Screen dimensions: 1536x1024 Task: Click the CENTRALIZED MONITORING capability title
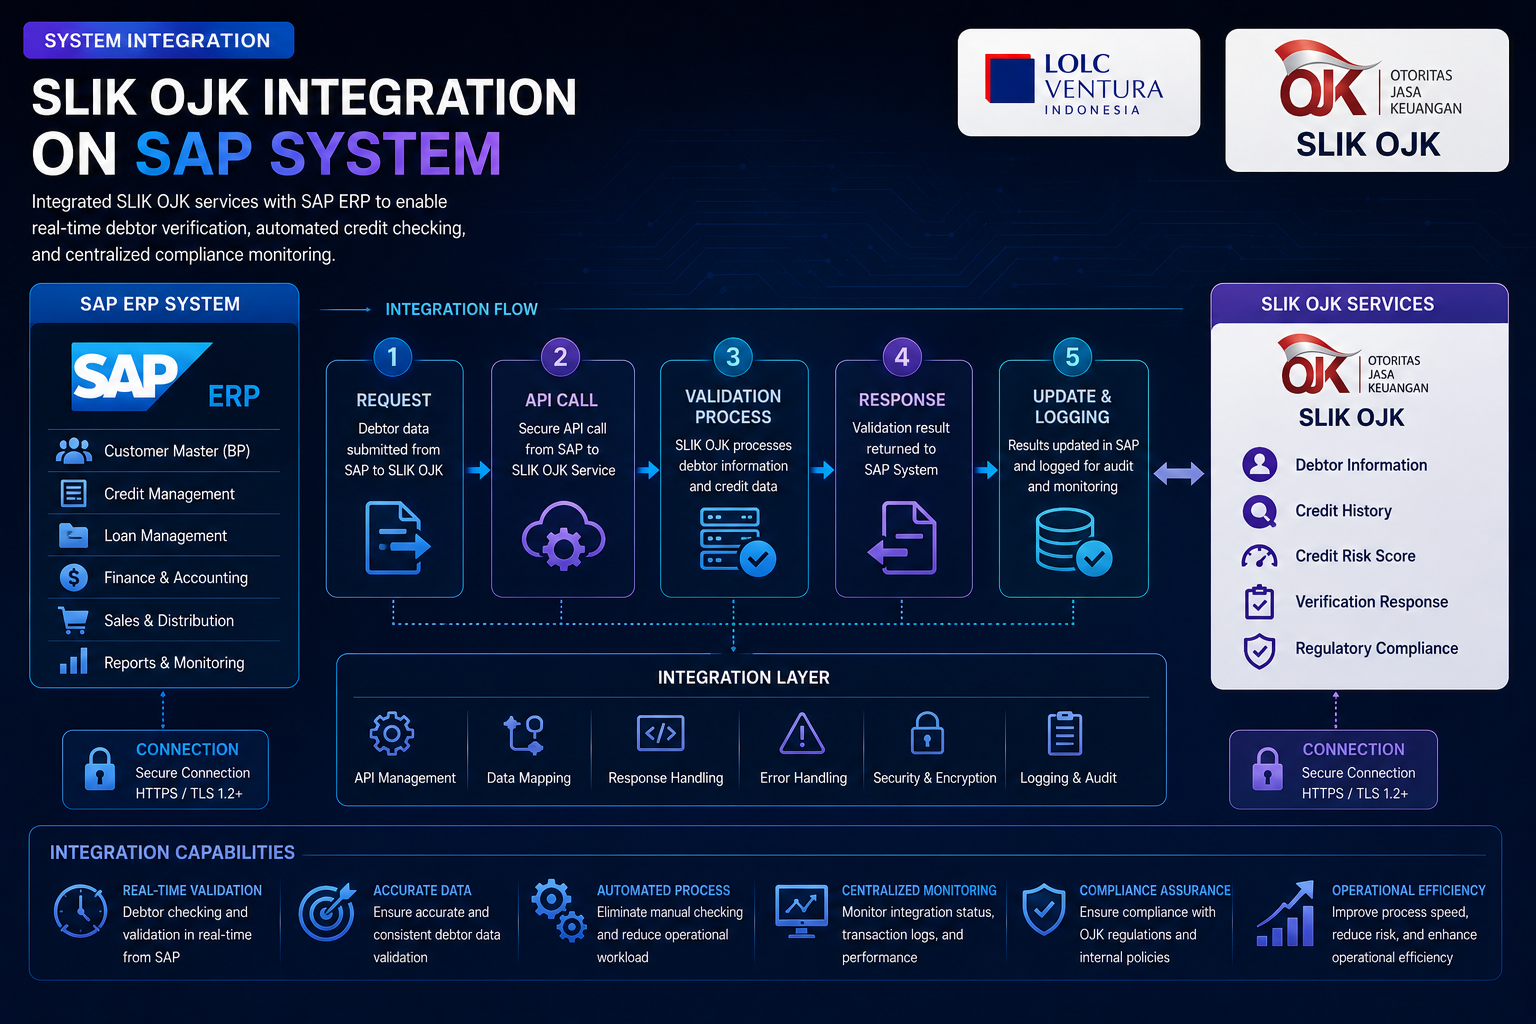(x=919, y=890)
